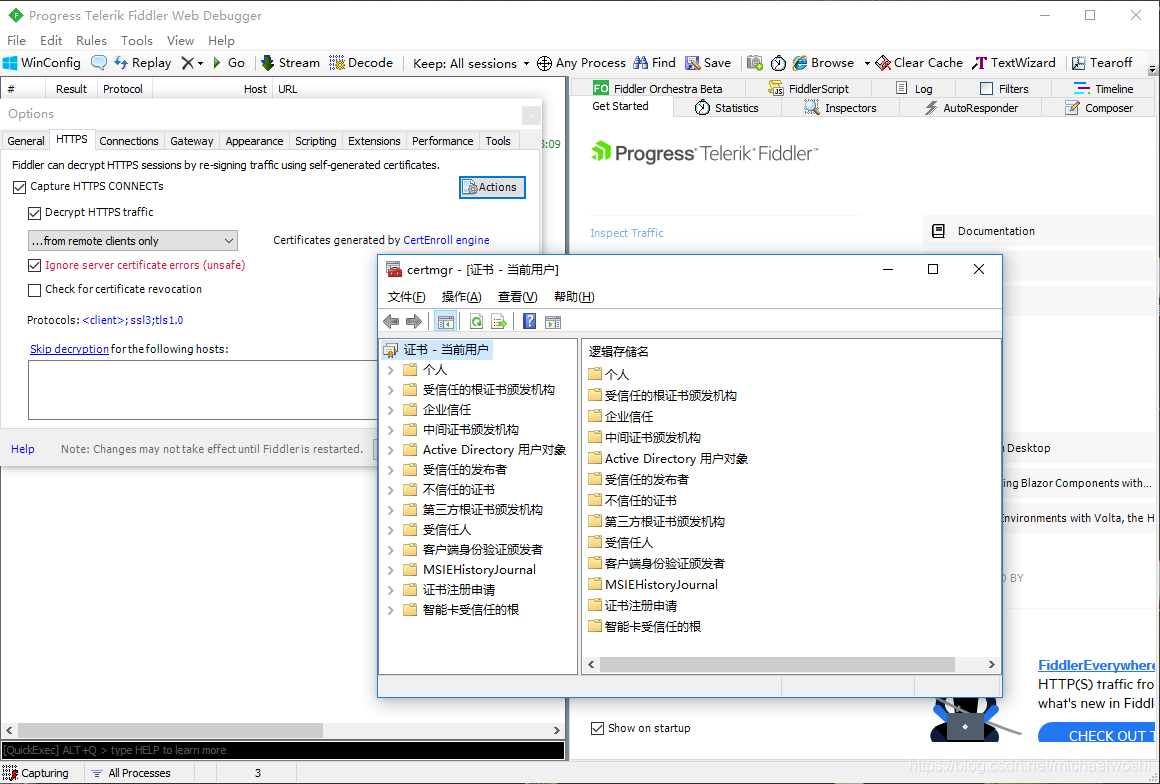Image resolution: width=1160 pixels, height=784 pixels.
Task: Select 证书 - 当前用户 root node
Action: [x=436, y=350]
